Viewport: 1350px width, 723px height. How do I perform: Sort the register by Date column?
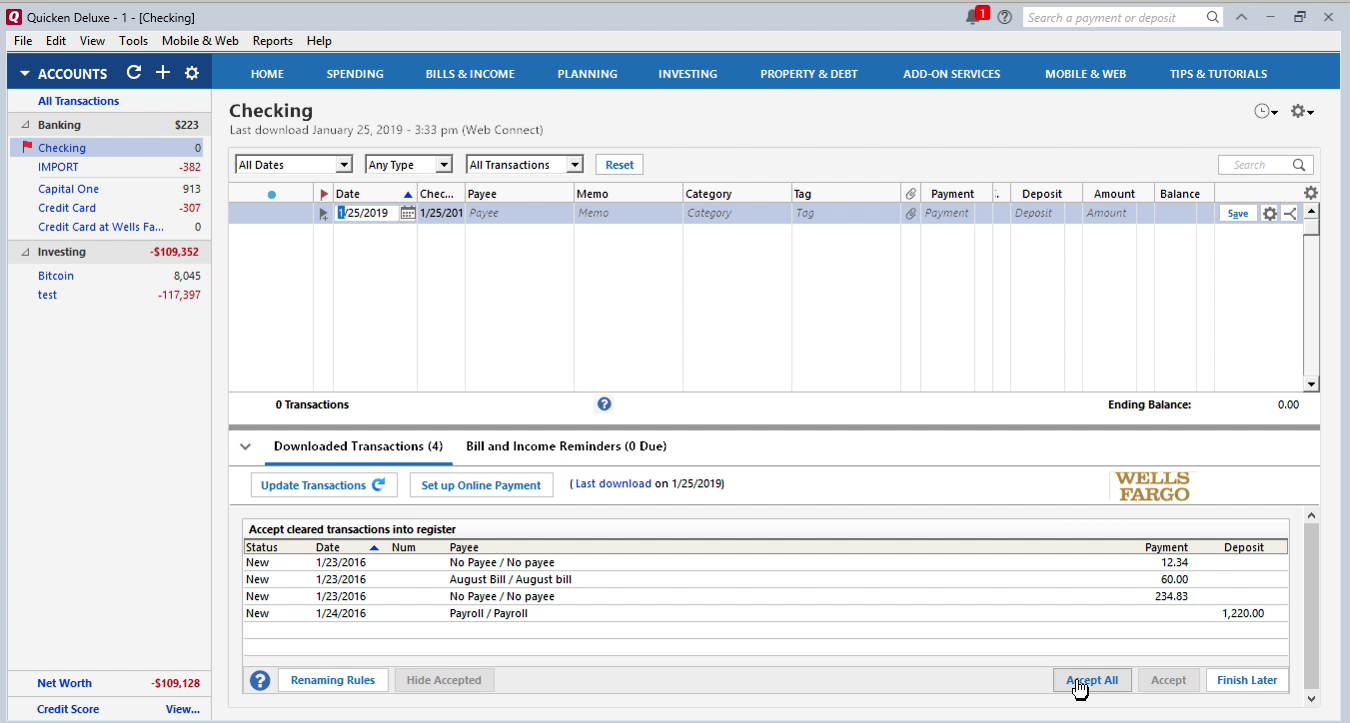pyautogui.click(x=374, y=194)
